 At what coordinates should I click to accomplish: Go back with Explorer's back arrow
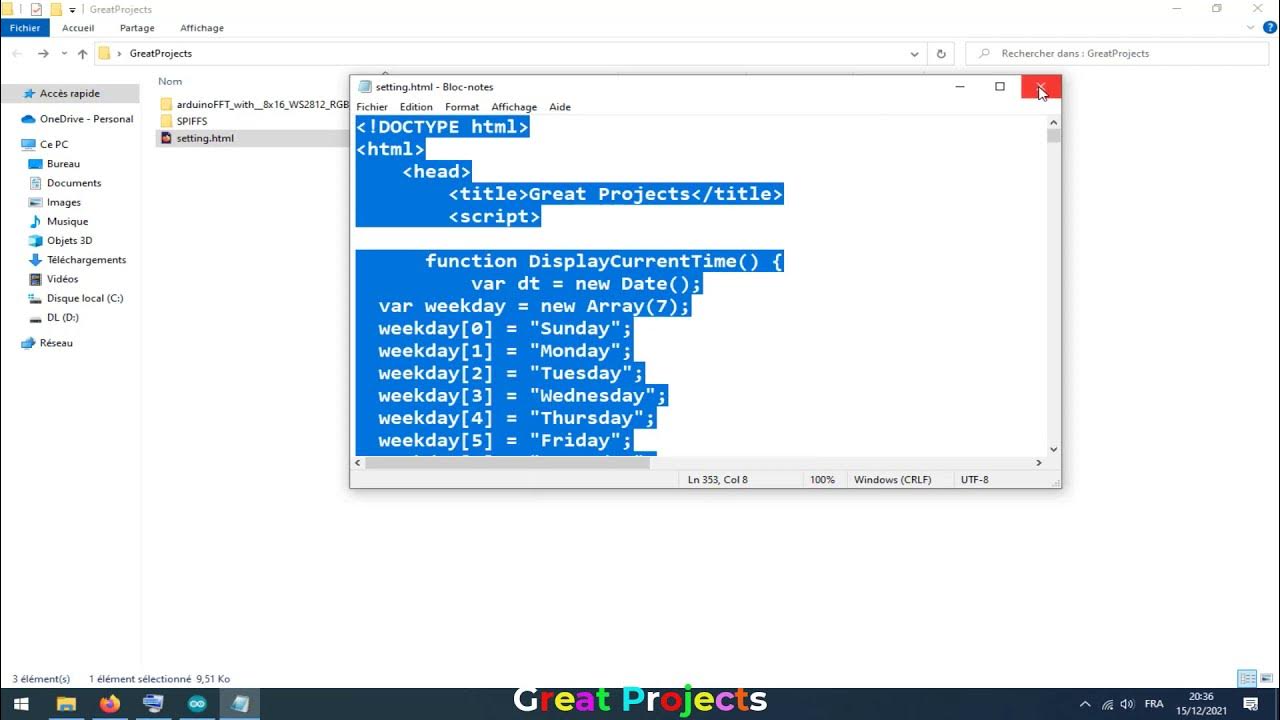pyautogui.click(x=17, y=53)
